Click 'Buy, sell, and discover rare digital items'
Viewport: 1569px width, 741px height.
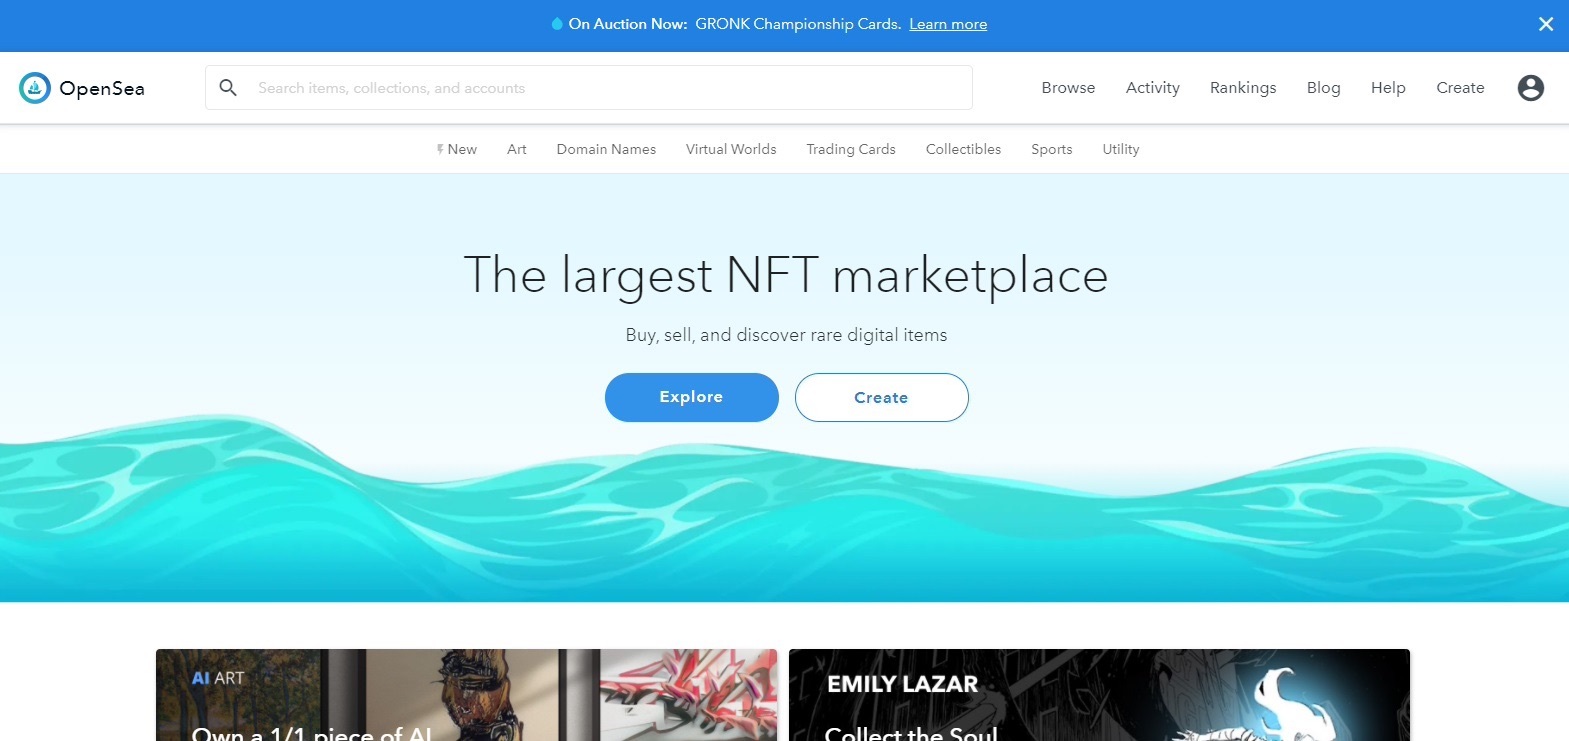(x=786, y=335)
